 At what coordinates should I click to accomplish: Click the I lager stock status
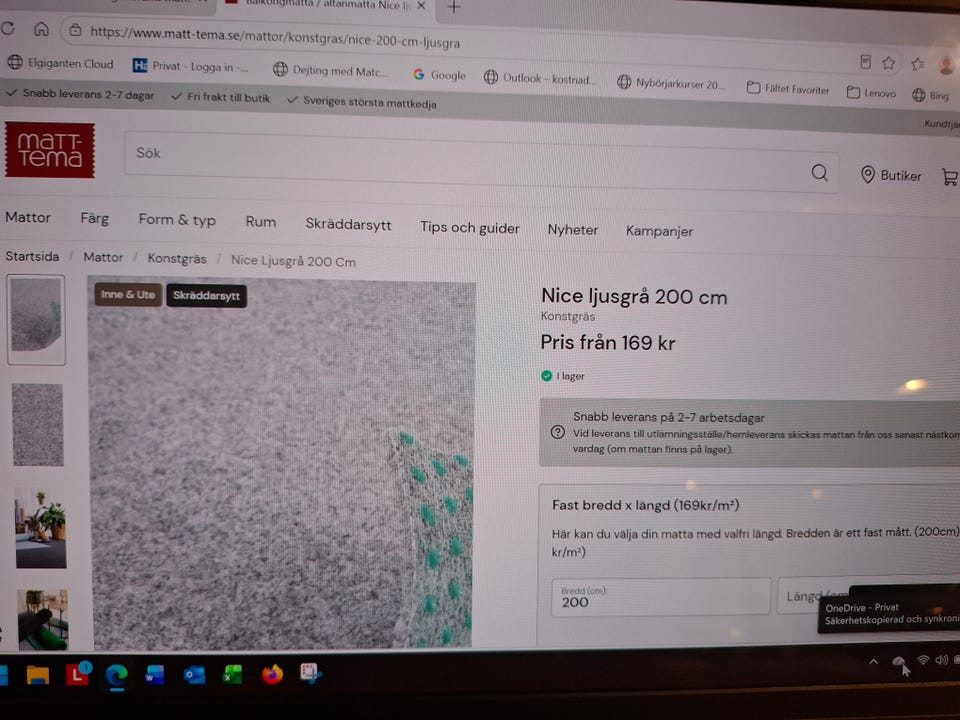click(563, 376)
